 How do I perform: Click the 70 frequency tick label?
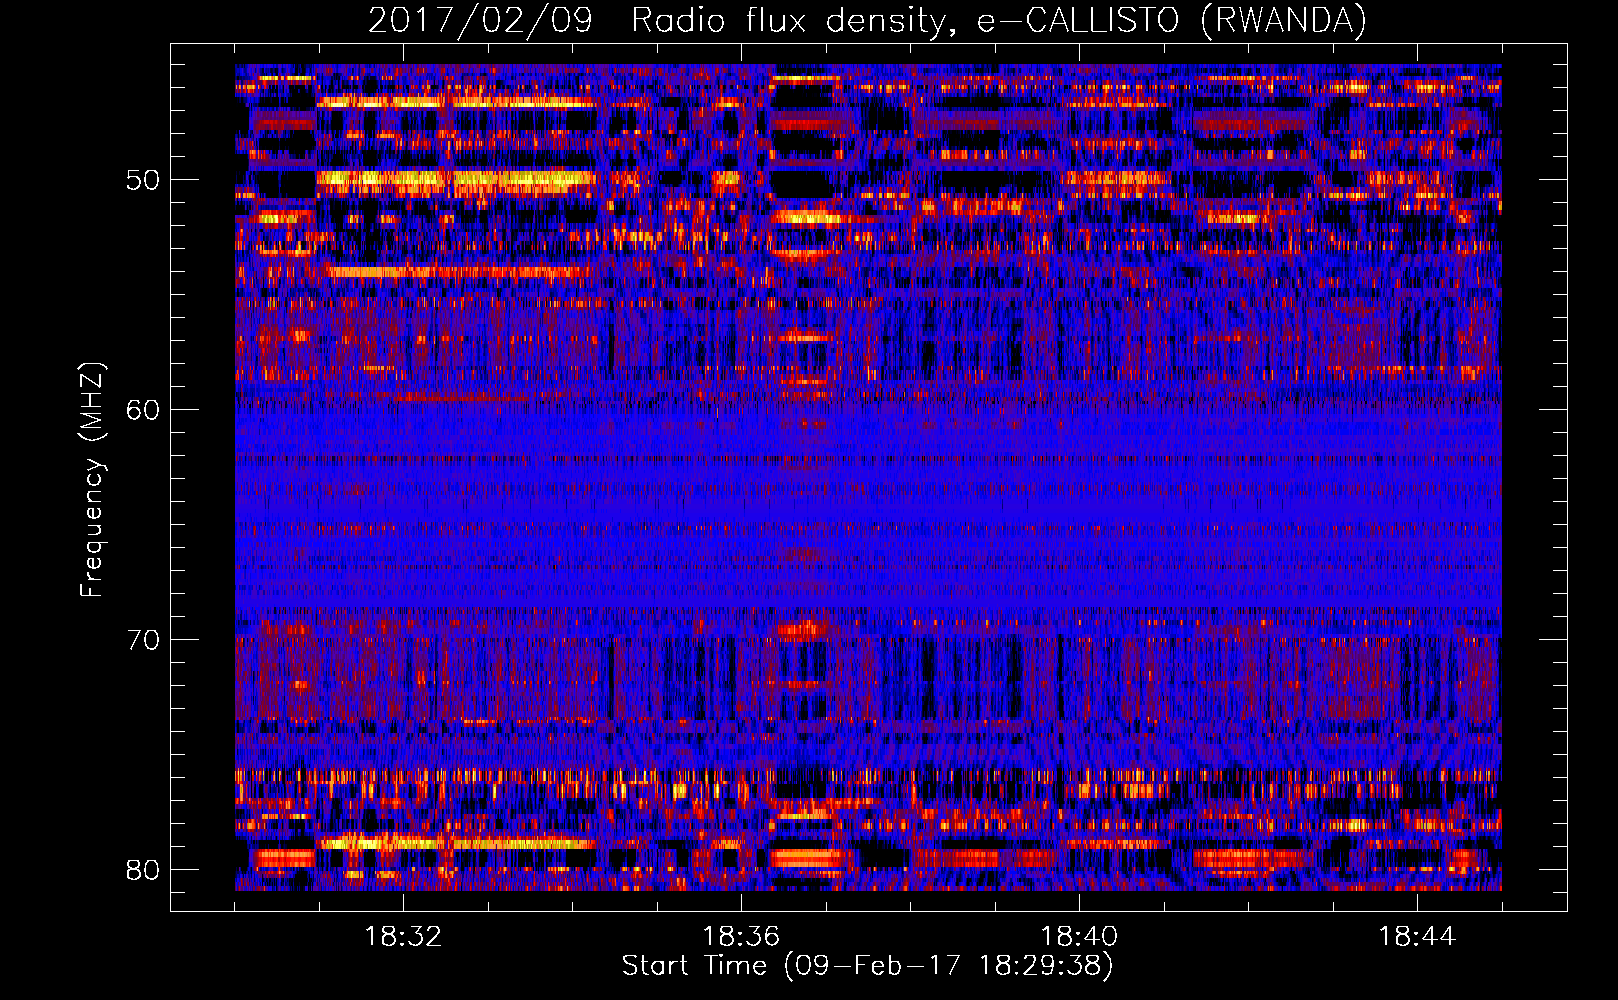pos(143,640)
